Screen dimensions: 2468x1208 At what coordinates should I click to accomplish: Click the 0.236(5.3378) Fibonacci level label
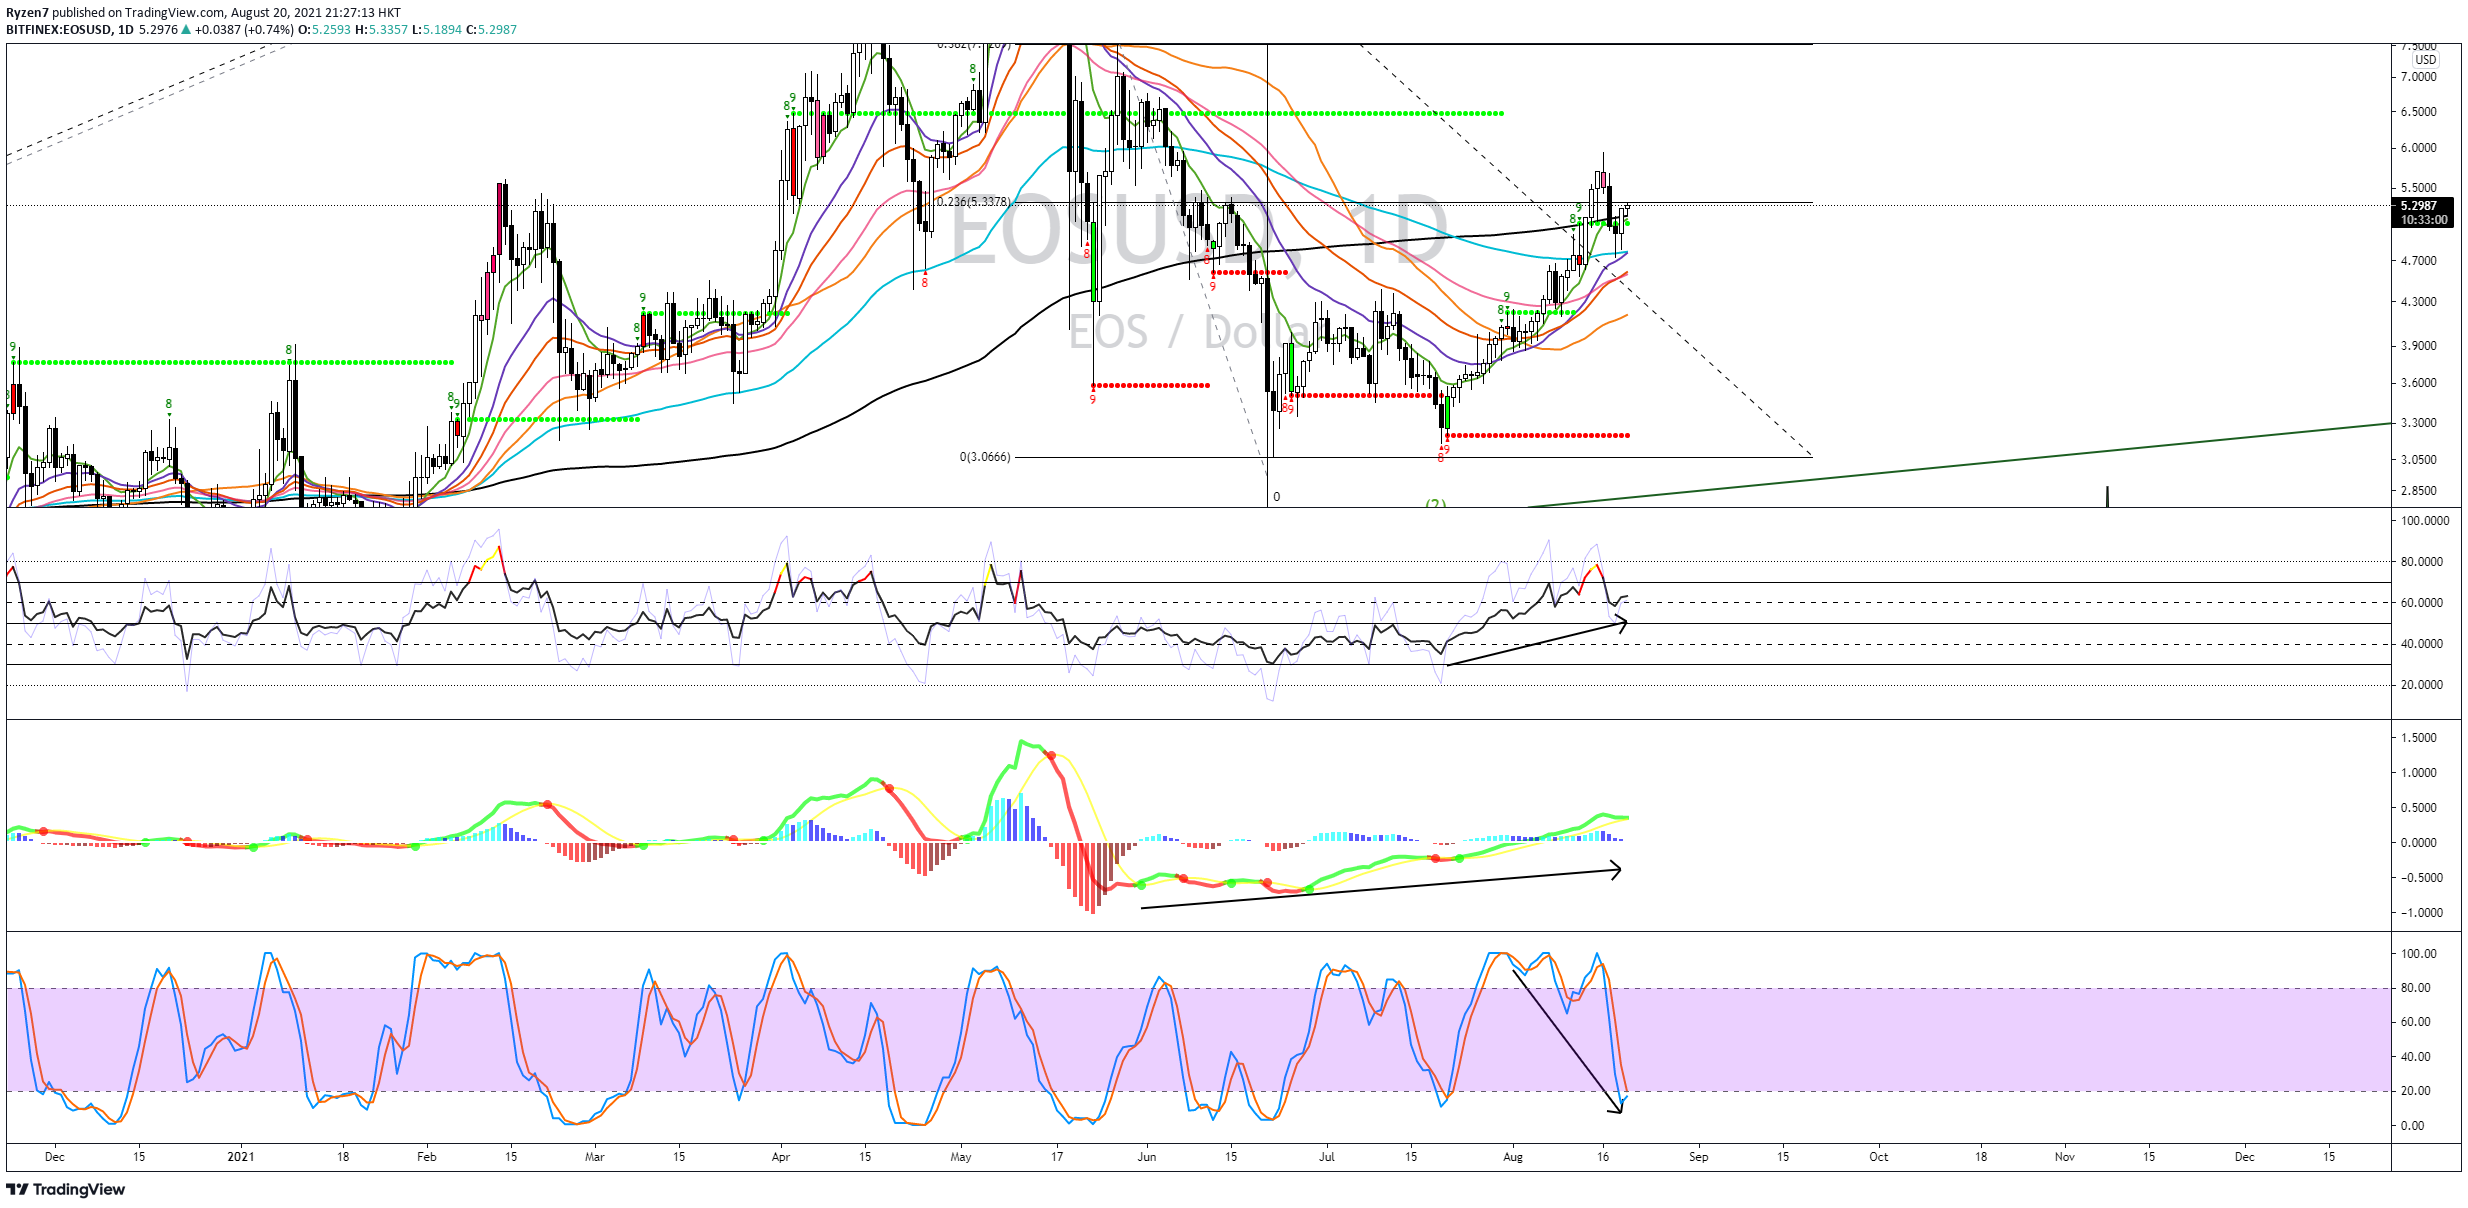[x=972, y=202]
